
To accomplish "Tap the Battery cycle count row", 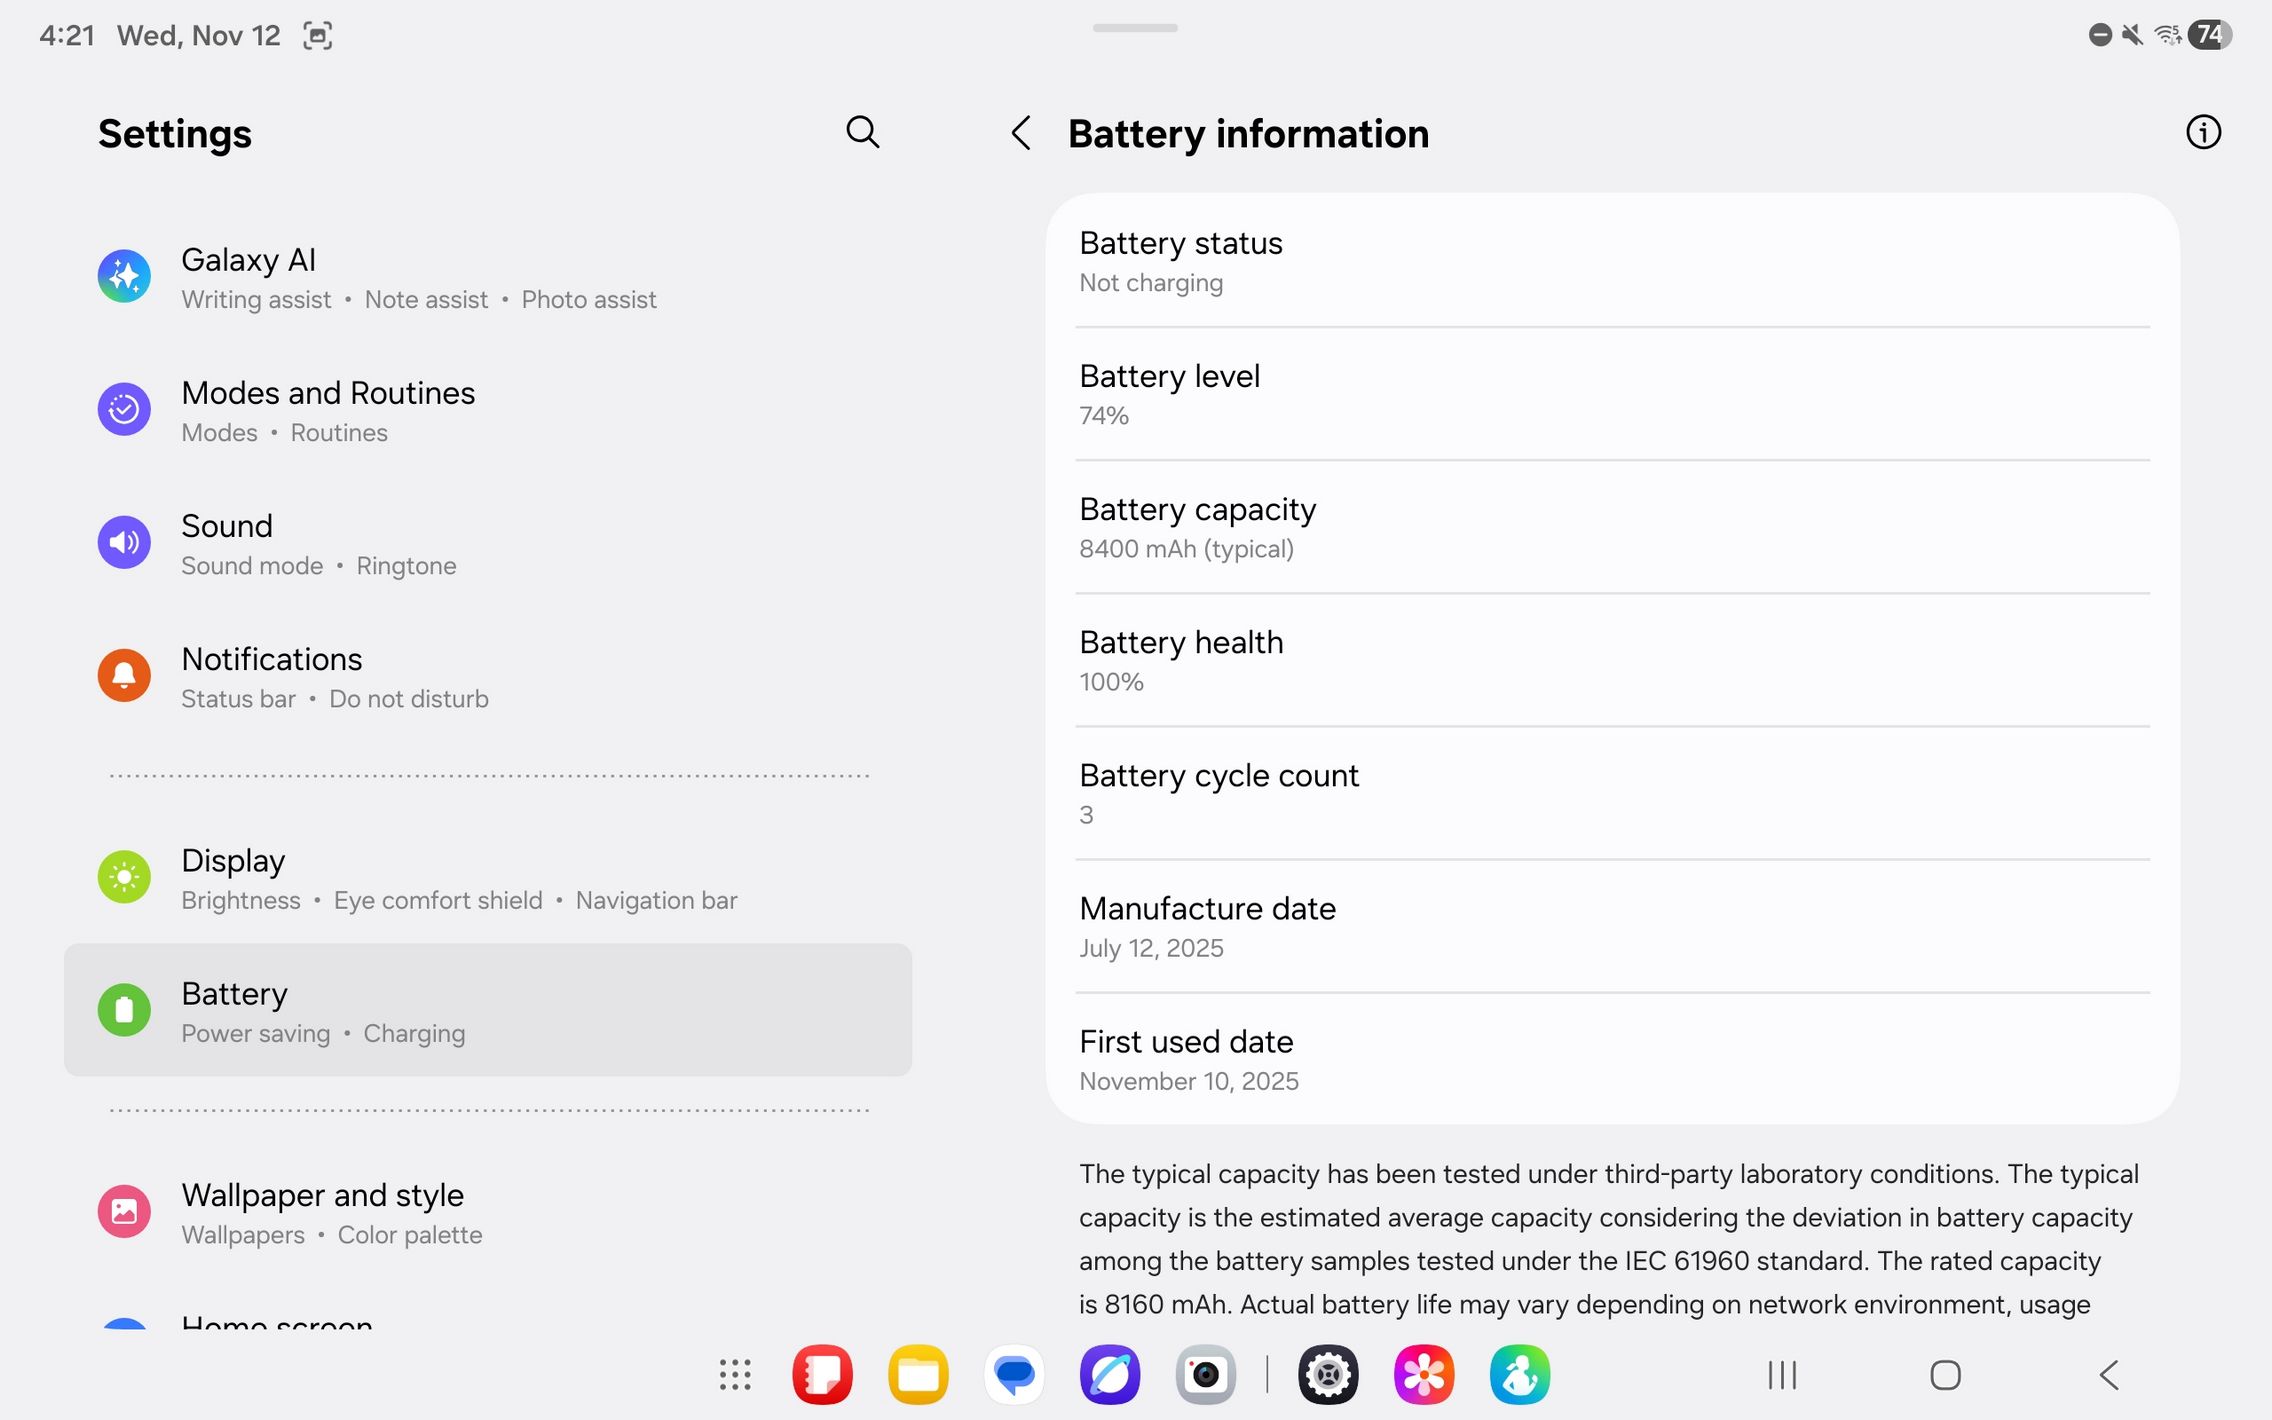I will (1612, 794).
